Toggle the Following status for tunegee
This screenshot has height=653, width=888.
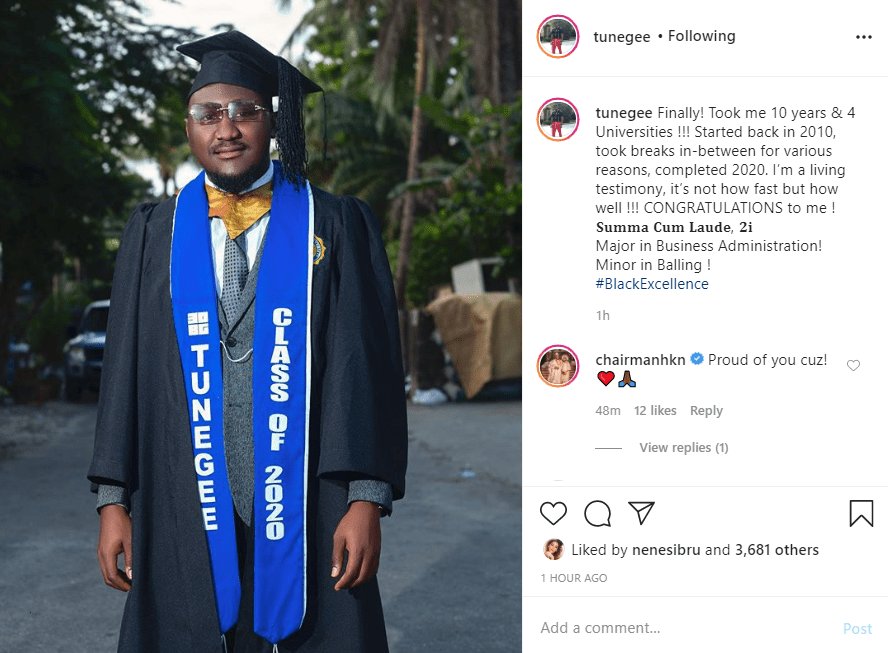pyautogui.click(x=701, y=36)
